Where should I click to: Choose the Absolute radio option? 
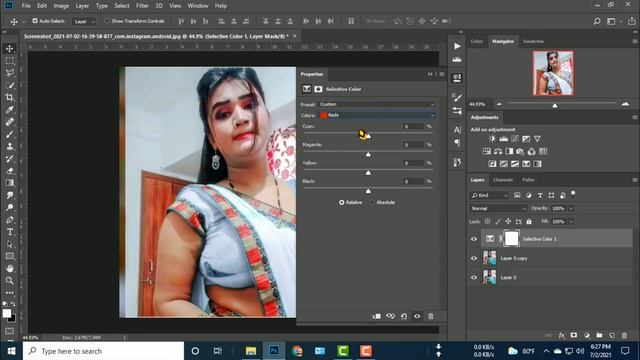pyautogui.click(x=372, y=202)
